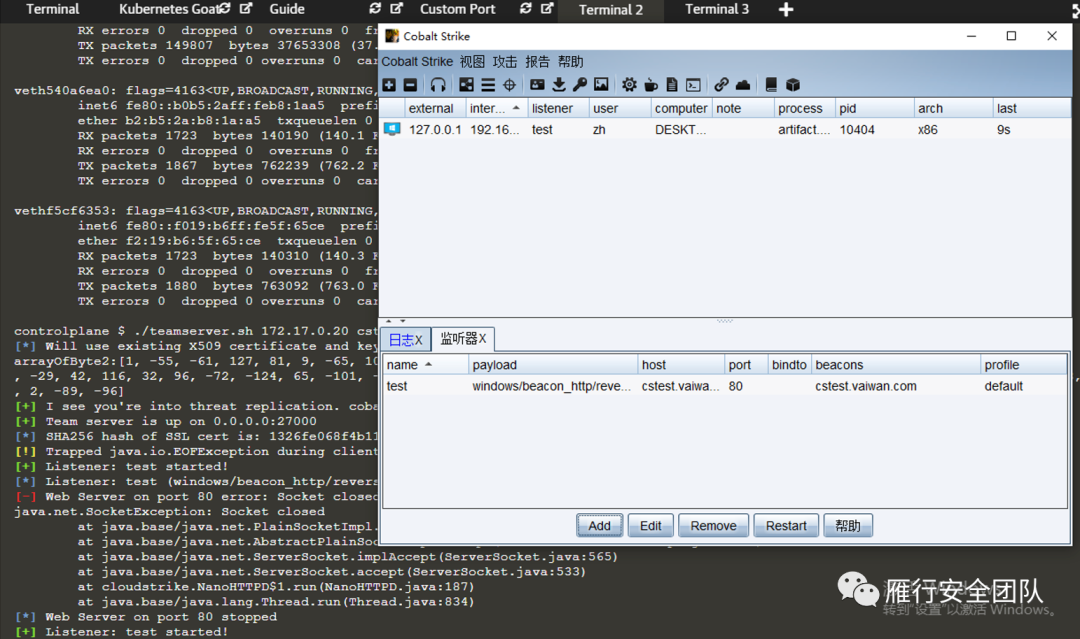1080x639 pixels.
Task: Open the 攻击 menu
Action: pos(505,61)
